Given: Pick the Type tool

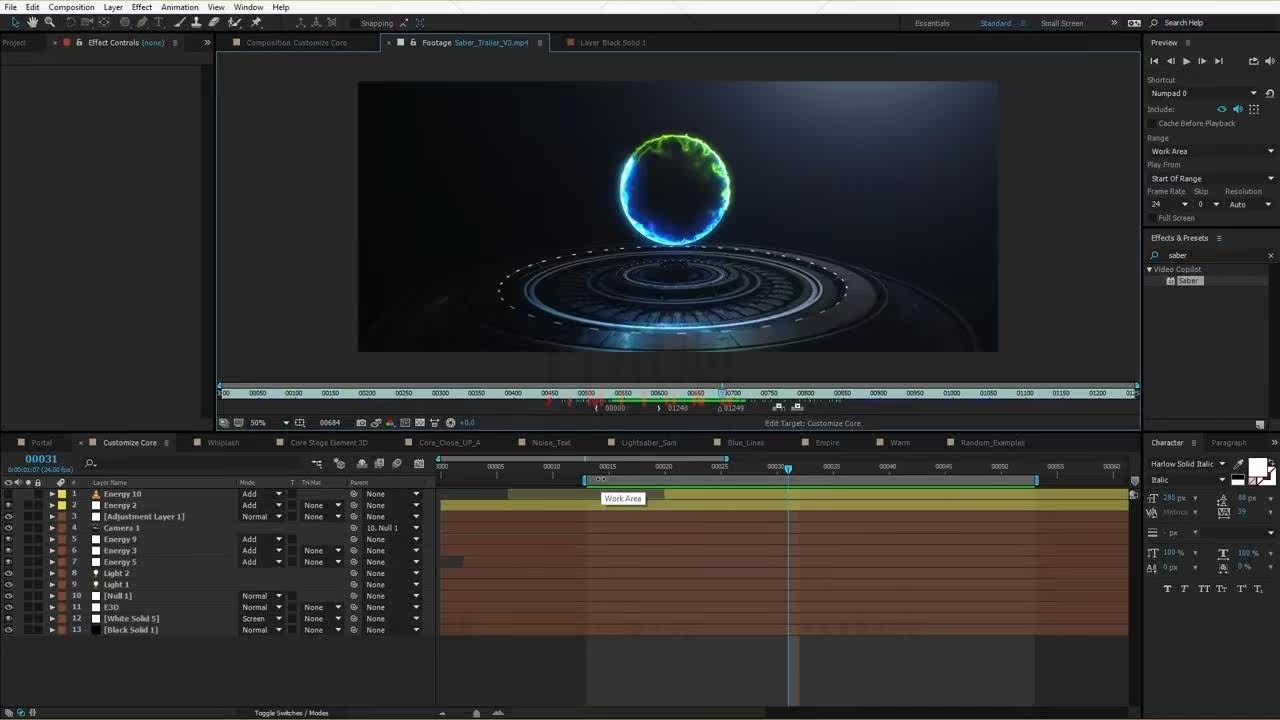Looking at the screenshot, I should [158, 22].
